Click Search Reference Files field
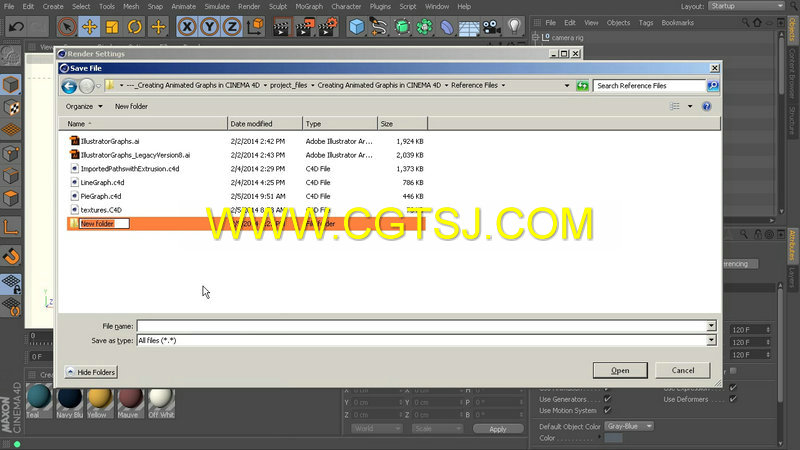This screenshot has width=800, height=450. [x=649, y=86]
